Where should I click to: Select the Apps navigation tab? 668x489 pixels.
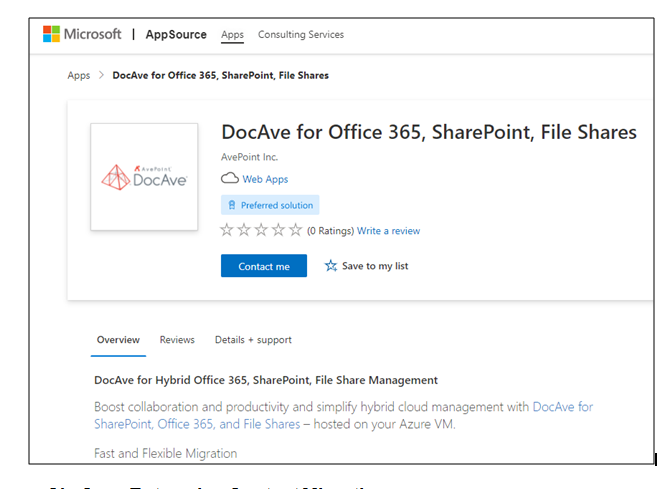[x=232, y=35]
